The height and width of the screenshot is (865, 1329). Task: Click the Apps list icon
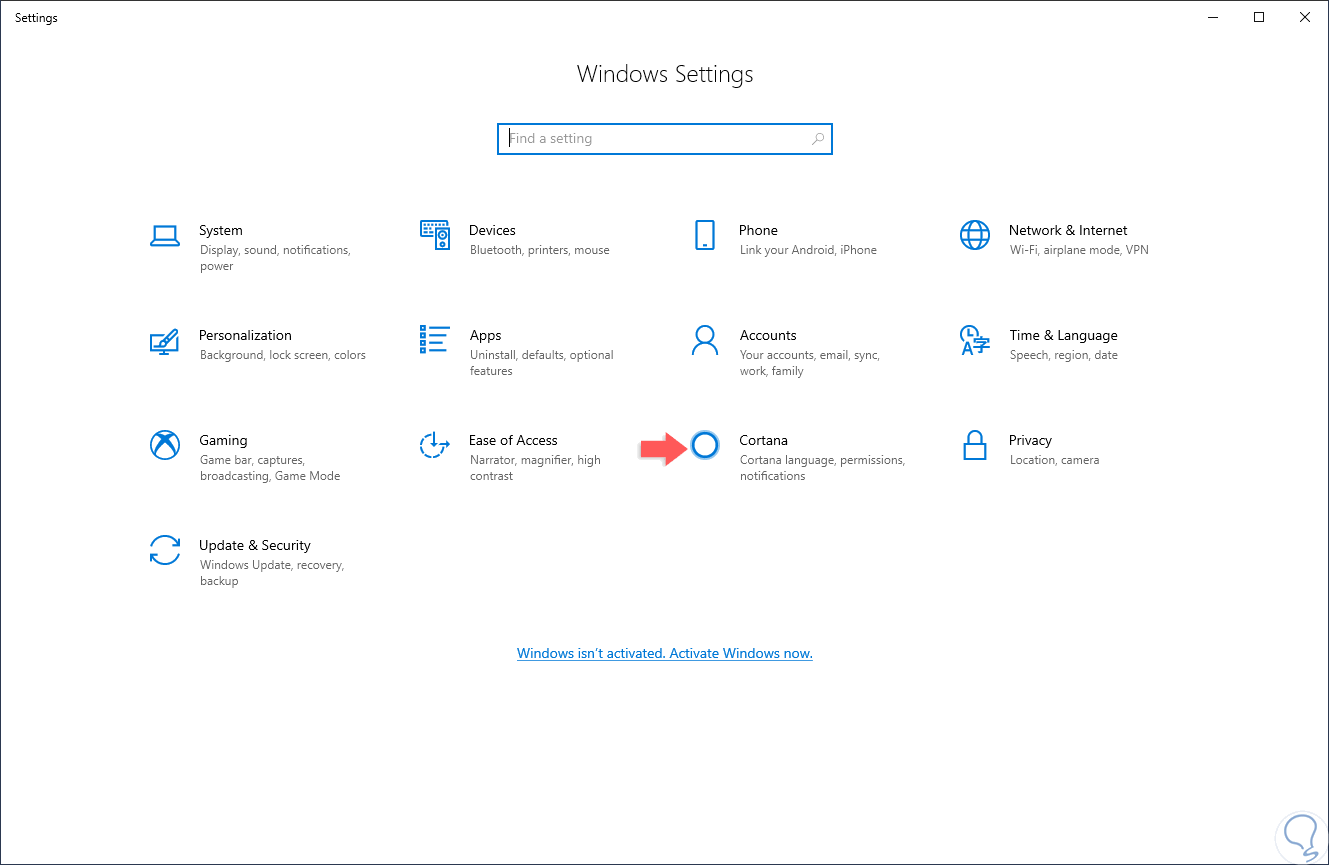434,340
